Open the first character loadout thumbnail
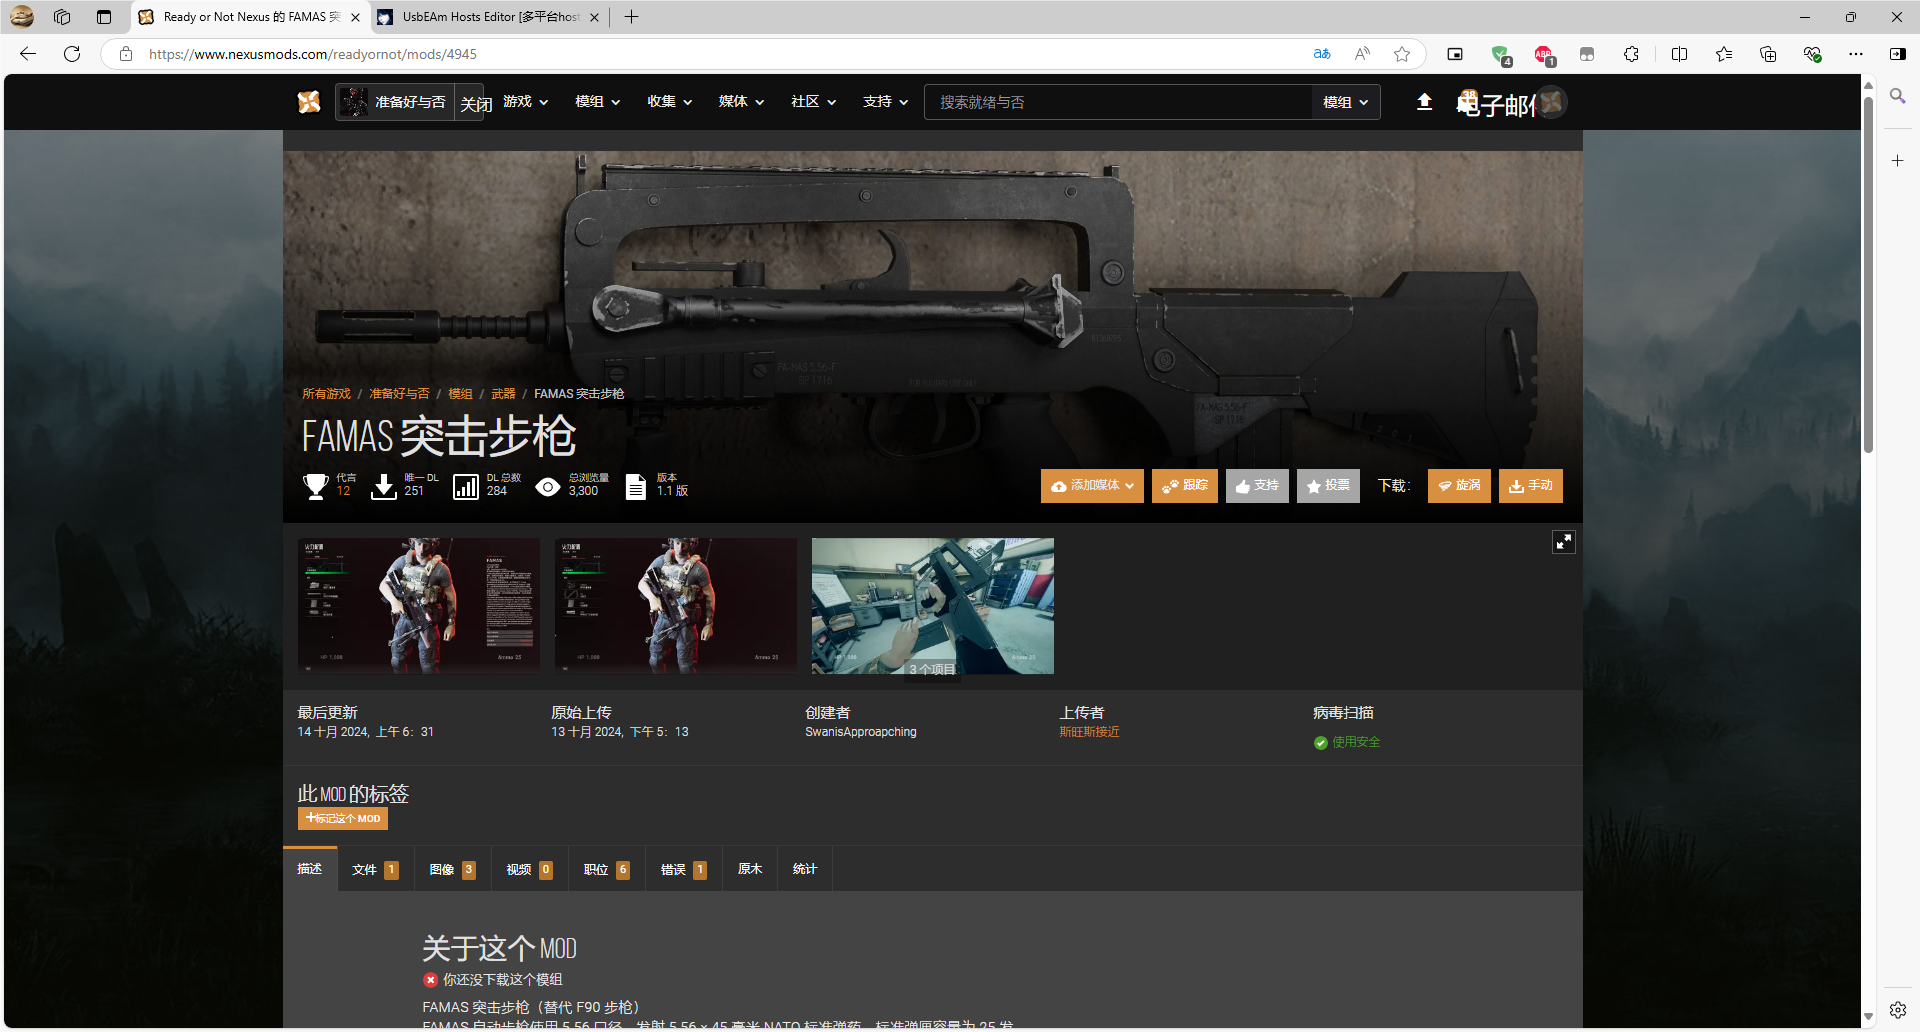This screenshot has height=1032, width=1920. coord(419,606)
